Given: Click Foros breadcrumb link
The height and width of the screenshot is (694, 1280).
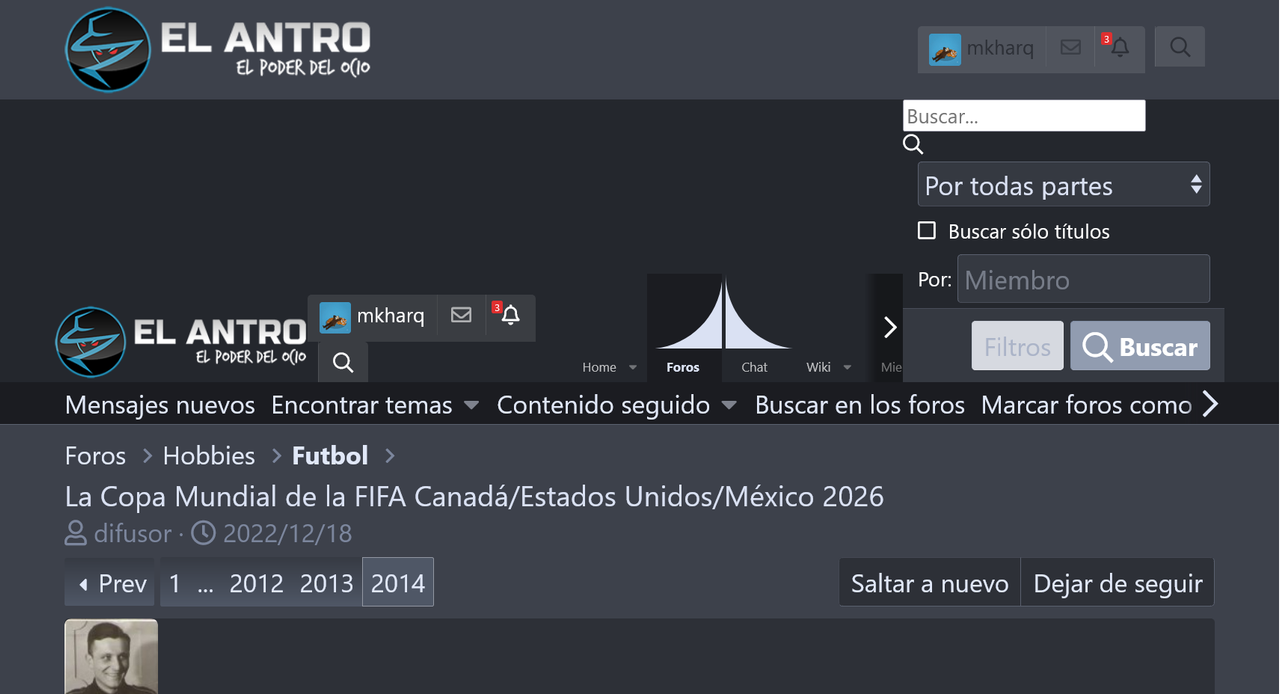Looking at the screenshot, I should point(95,456).
